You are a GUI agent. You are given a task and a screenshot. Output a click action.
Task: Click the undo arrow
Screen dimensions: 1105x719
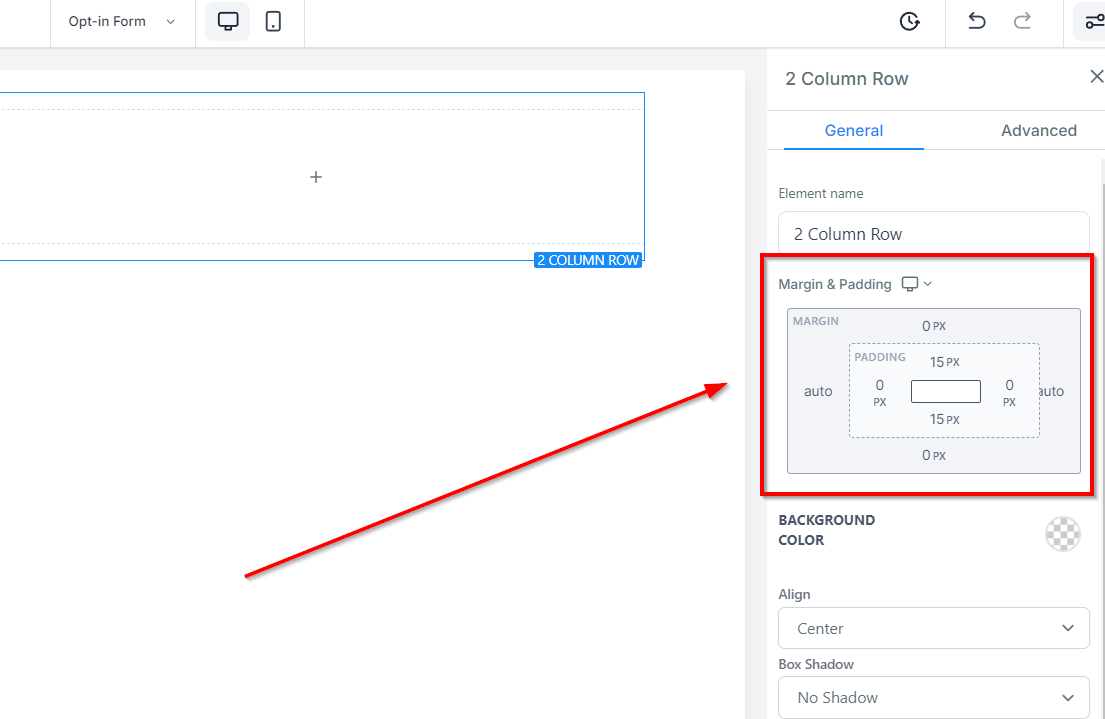(x=977, y=22)
